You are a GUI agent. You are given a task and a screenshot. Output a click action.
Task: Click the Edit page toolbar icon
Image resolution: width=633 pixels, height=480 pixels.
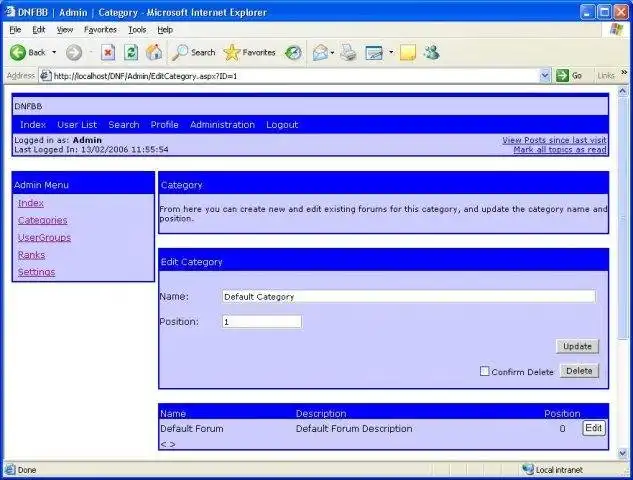click(374, 53)
